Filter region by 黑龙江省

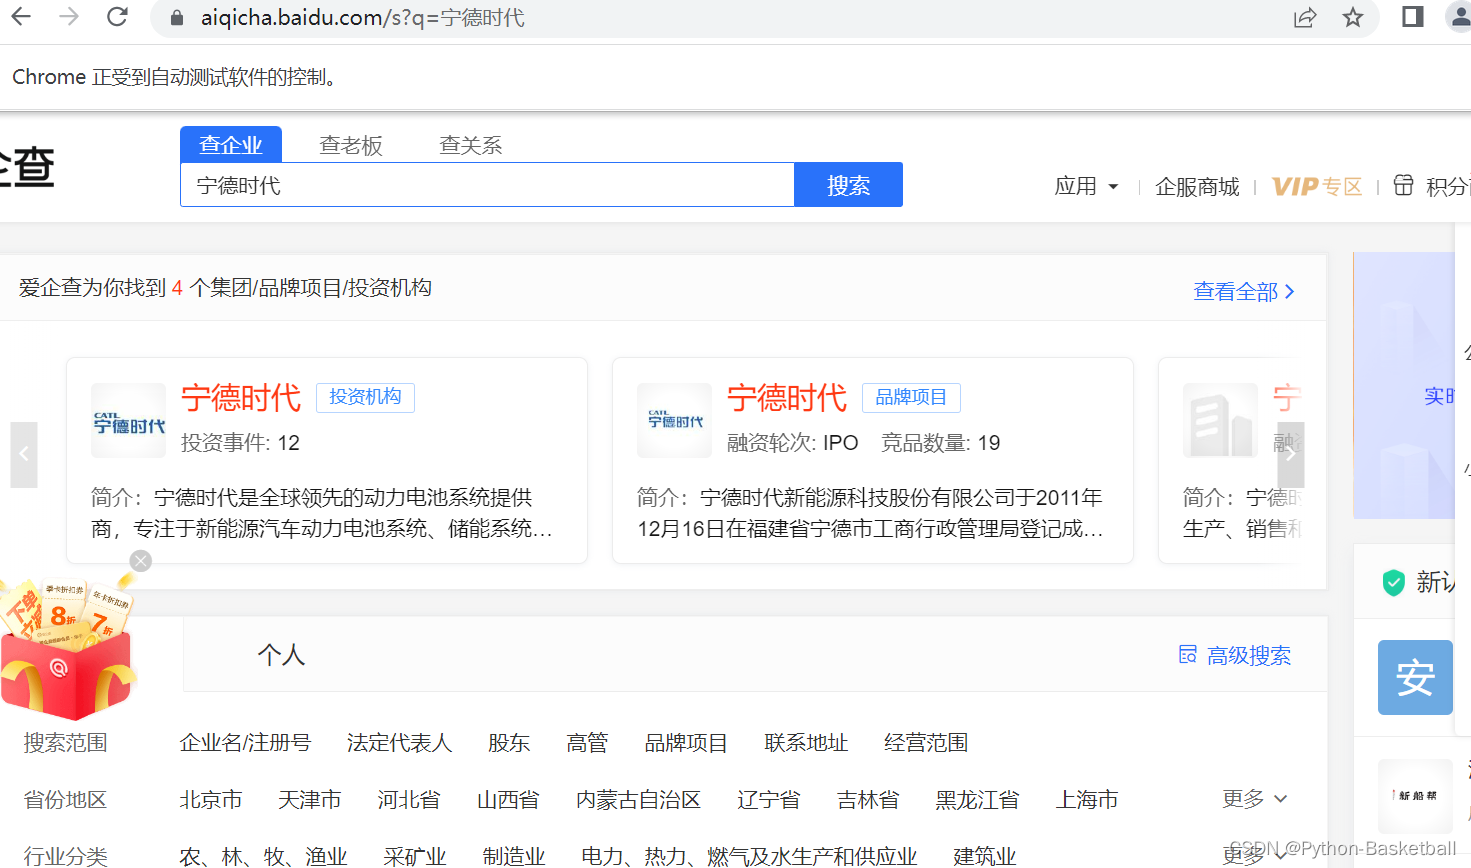(977, 800)
